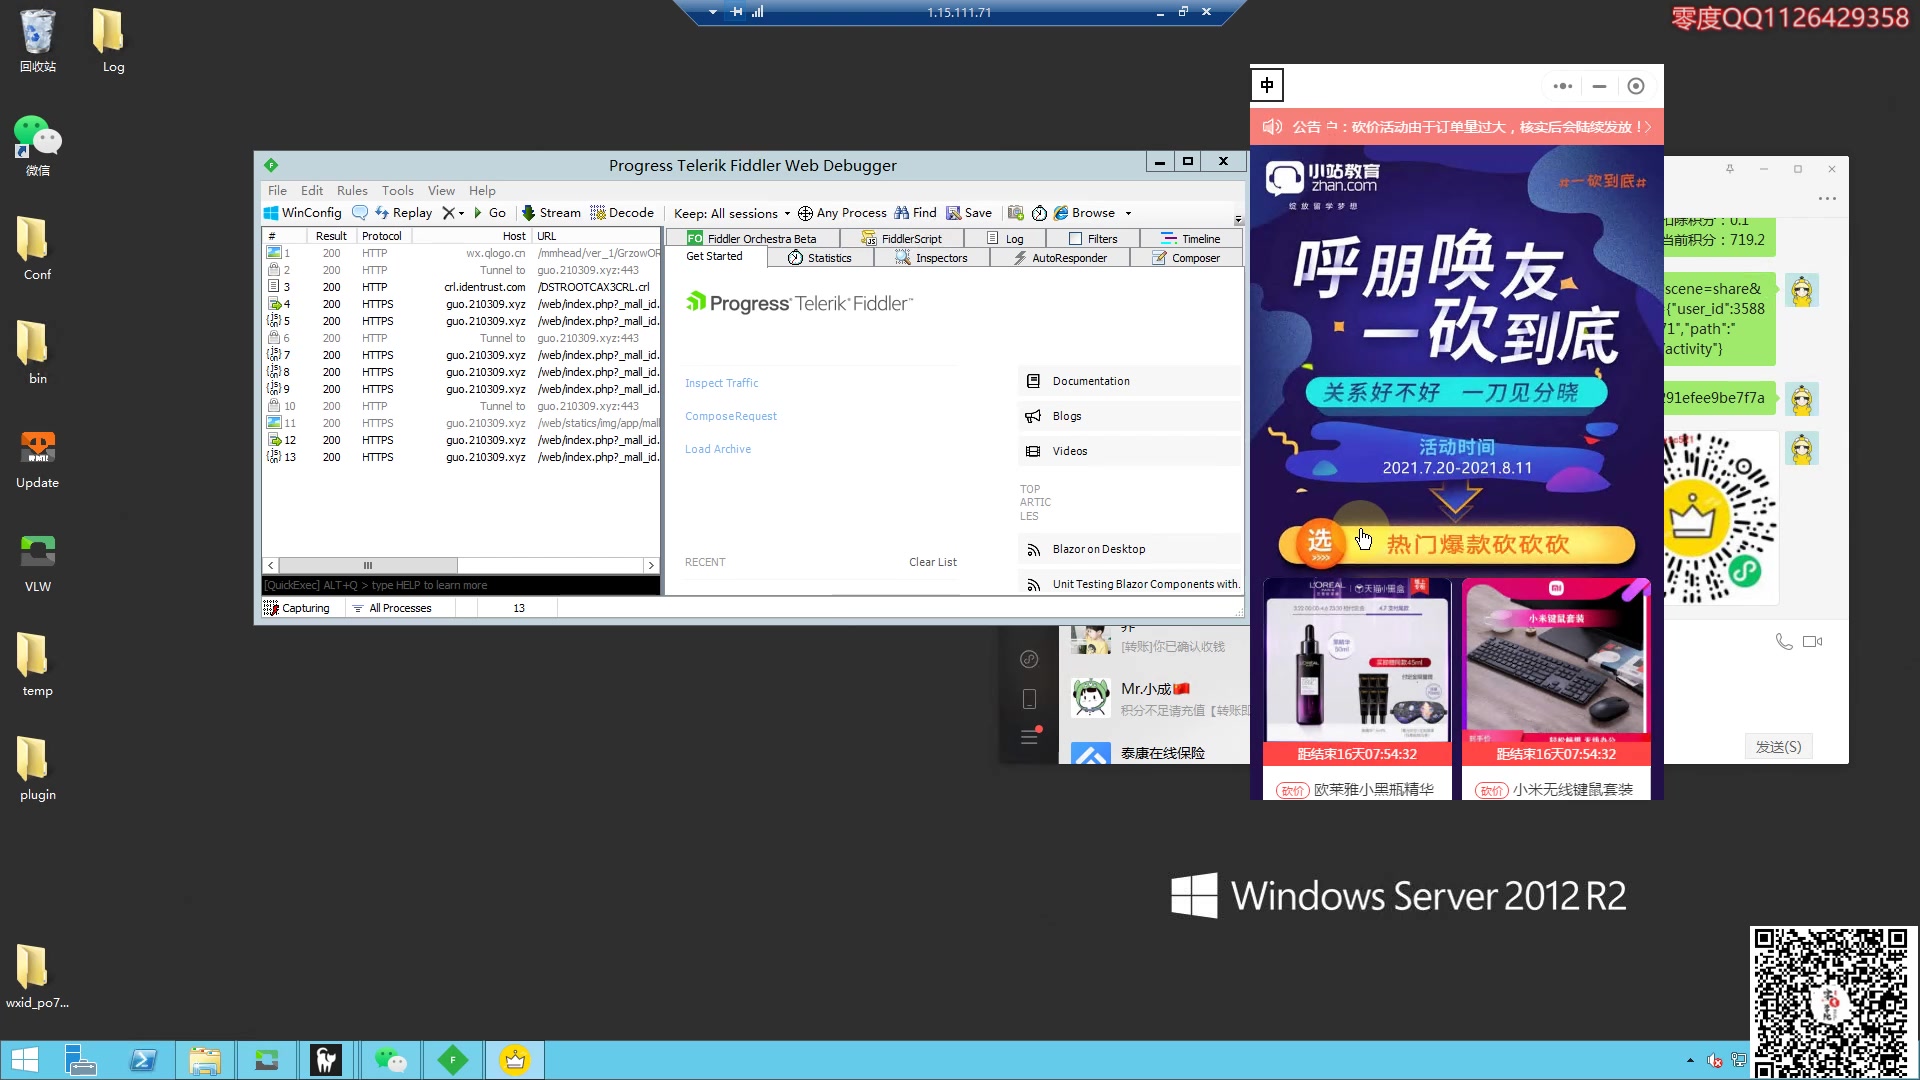Image resolution: width=1920 pixels, height=1080 pixels.
Task: Open the File menu
Action: (277, 190)
